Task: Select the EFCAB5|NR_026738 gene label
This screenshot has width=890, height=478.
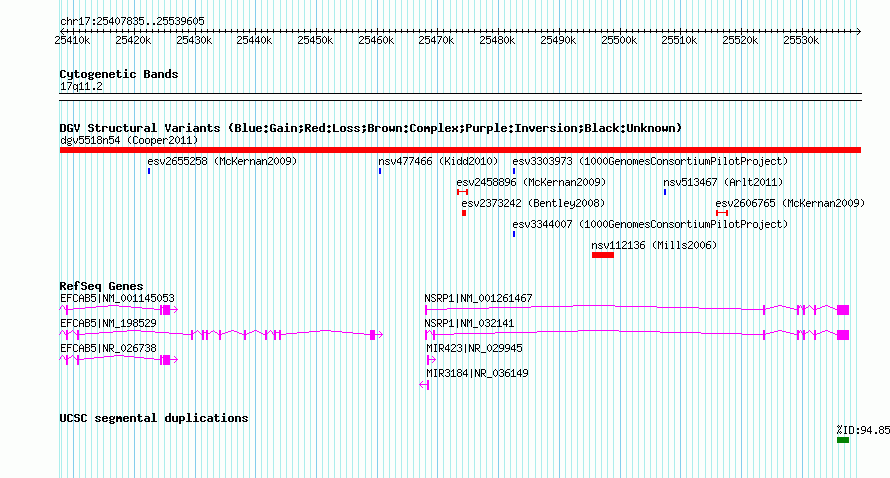Action: pos(108,348)
